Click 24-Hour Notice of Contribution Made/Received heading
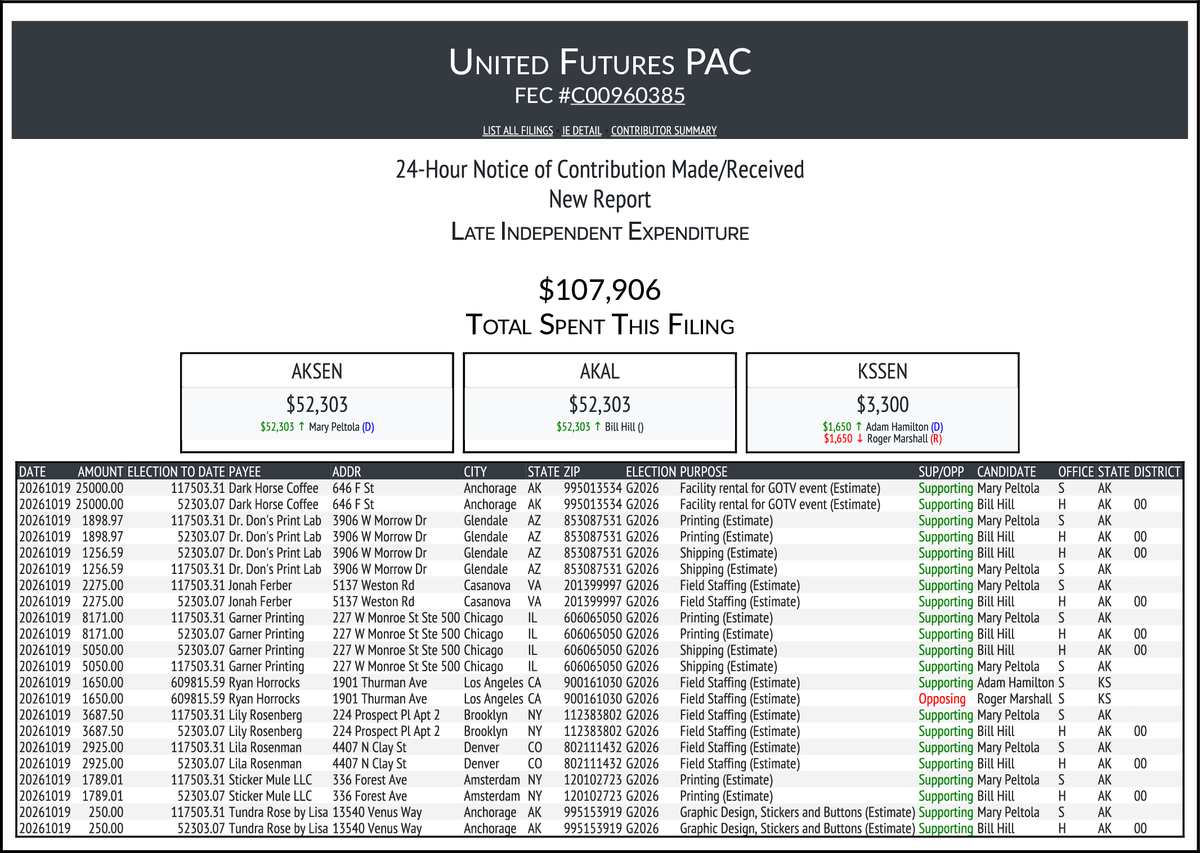The height and width of the screenshot is (853, 1200). 600,170
